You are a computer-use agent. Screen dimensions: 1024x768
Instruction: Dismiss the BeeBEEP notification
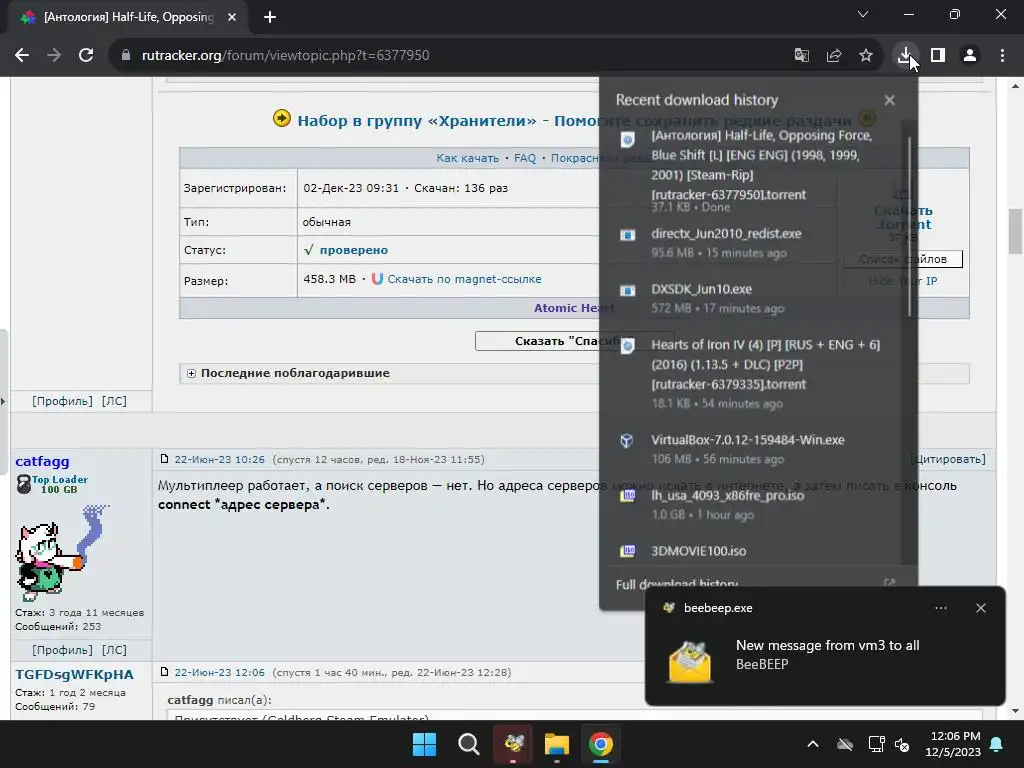(x=980, y=608)
